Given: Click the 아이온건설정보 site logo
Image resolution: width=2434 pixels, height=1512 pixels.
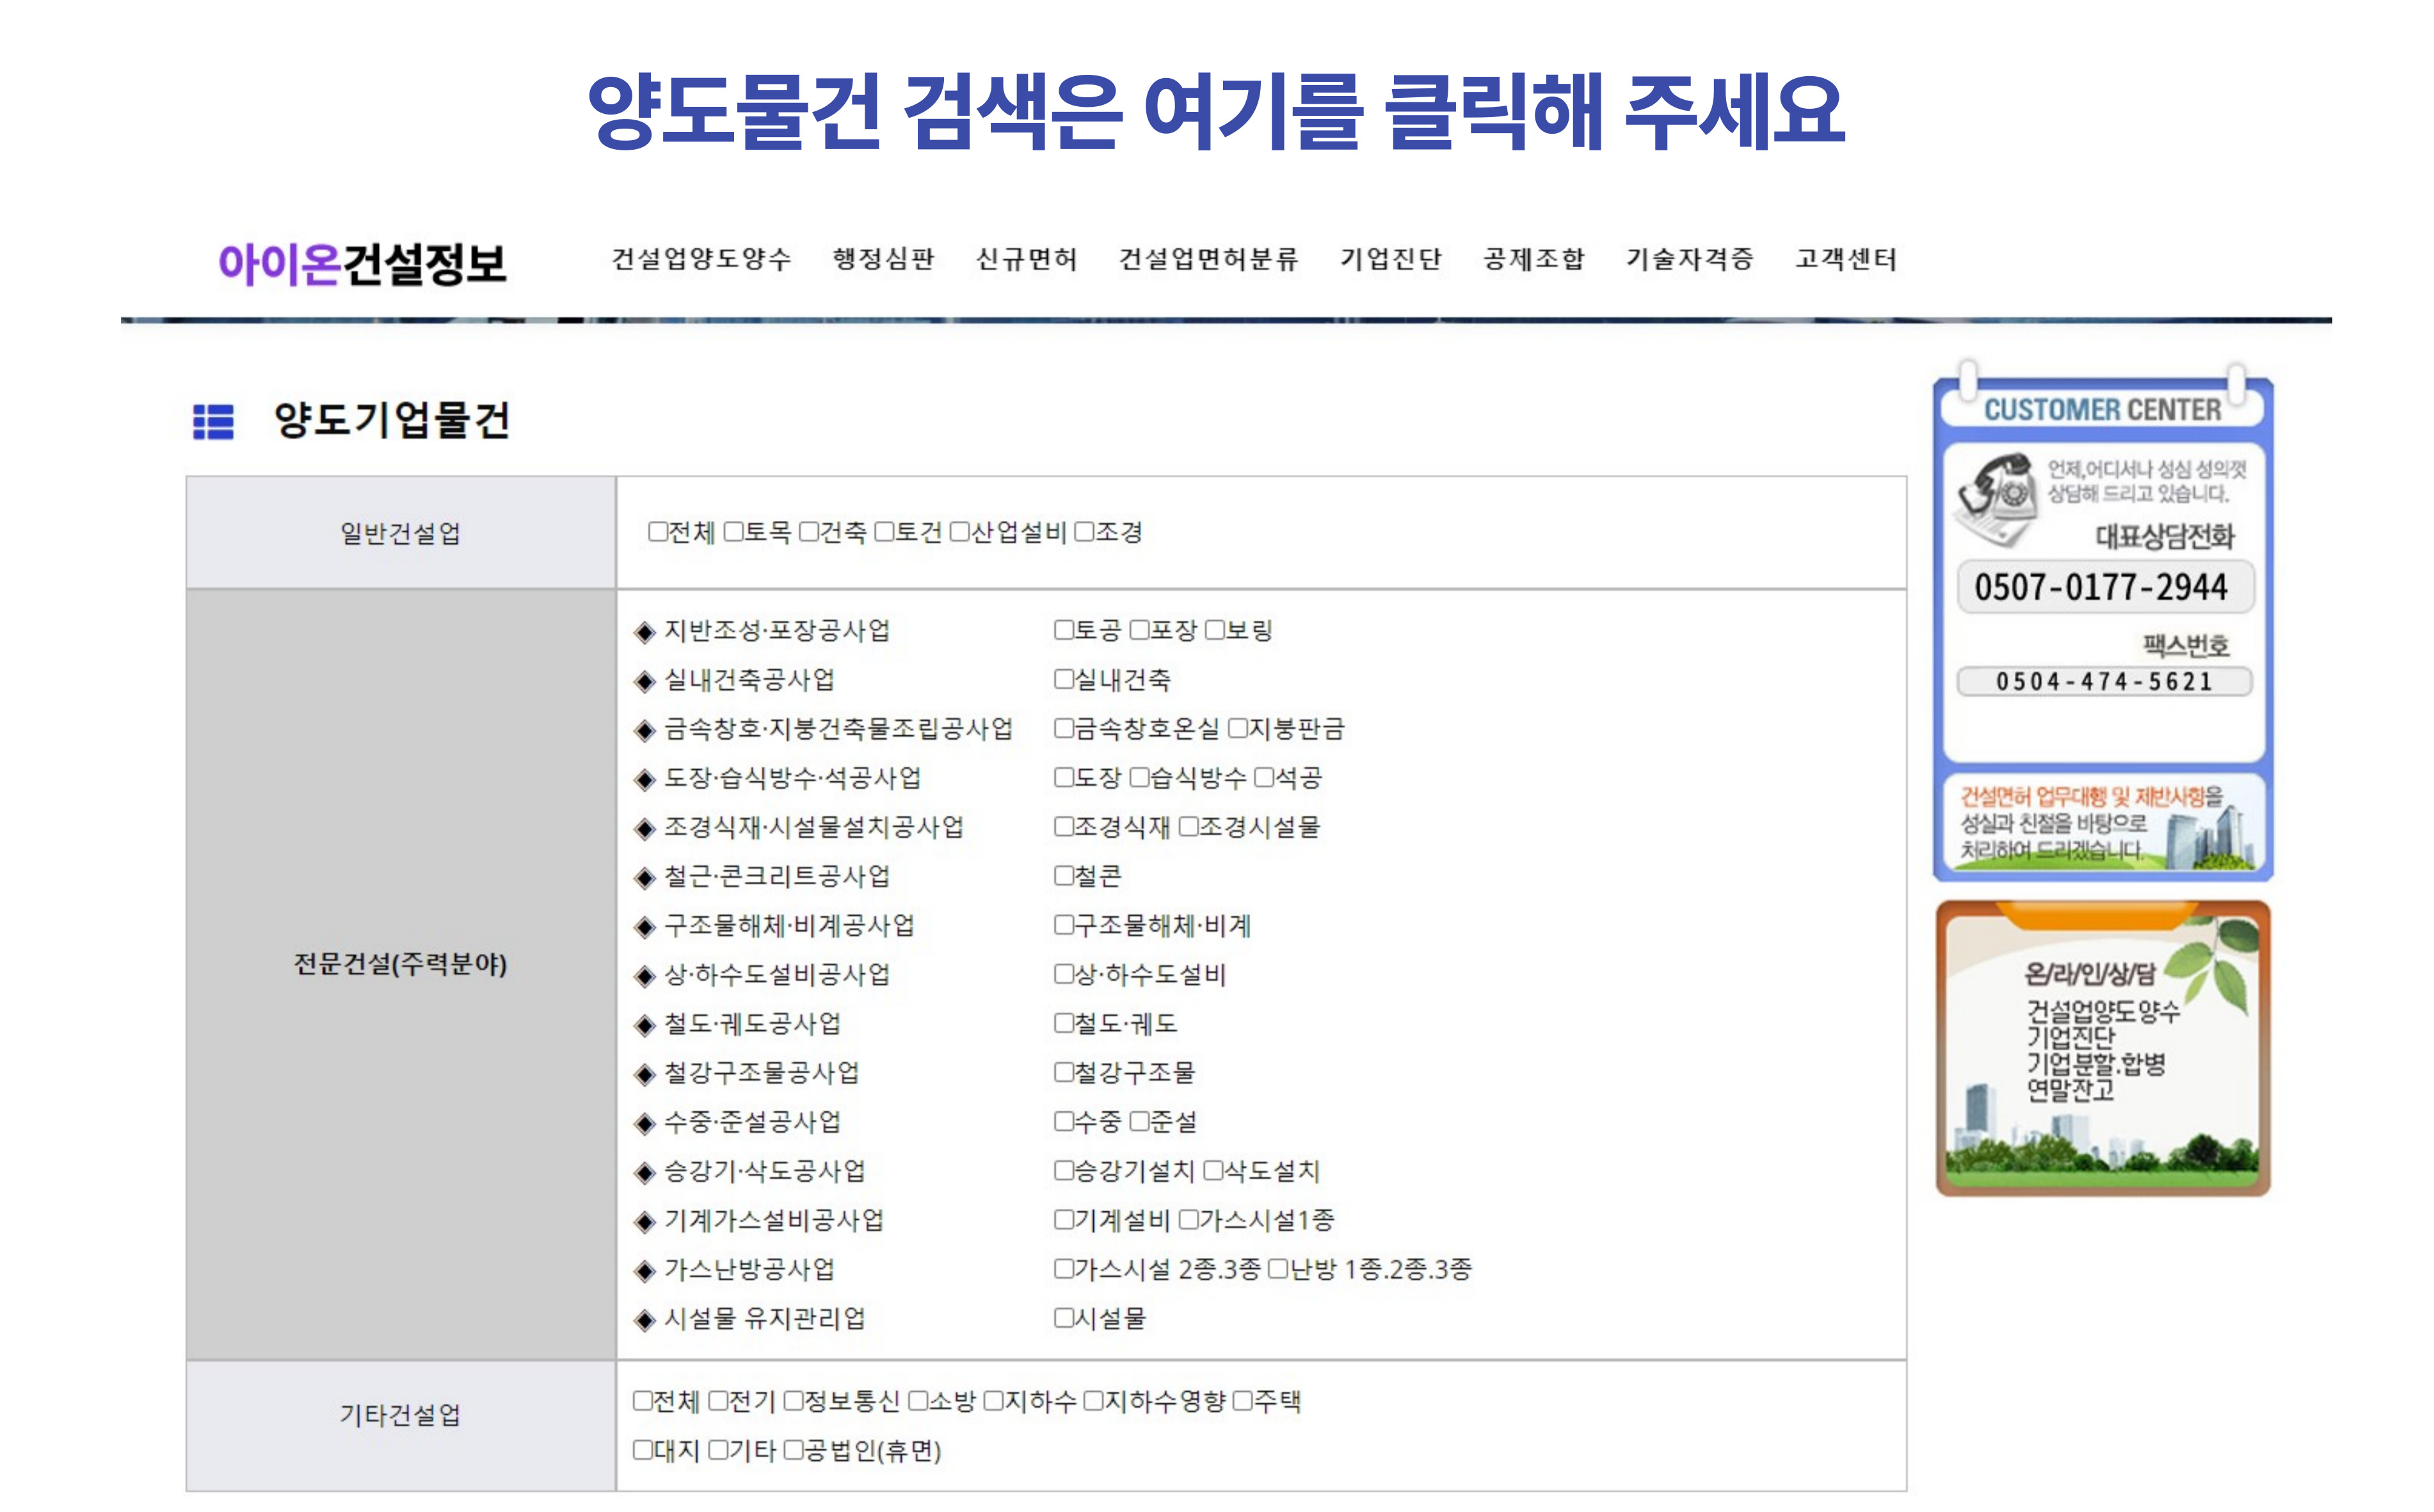Looking at the screenshot, I should click(362, 263).
